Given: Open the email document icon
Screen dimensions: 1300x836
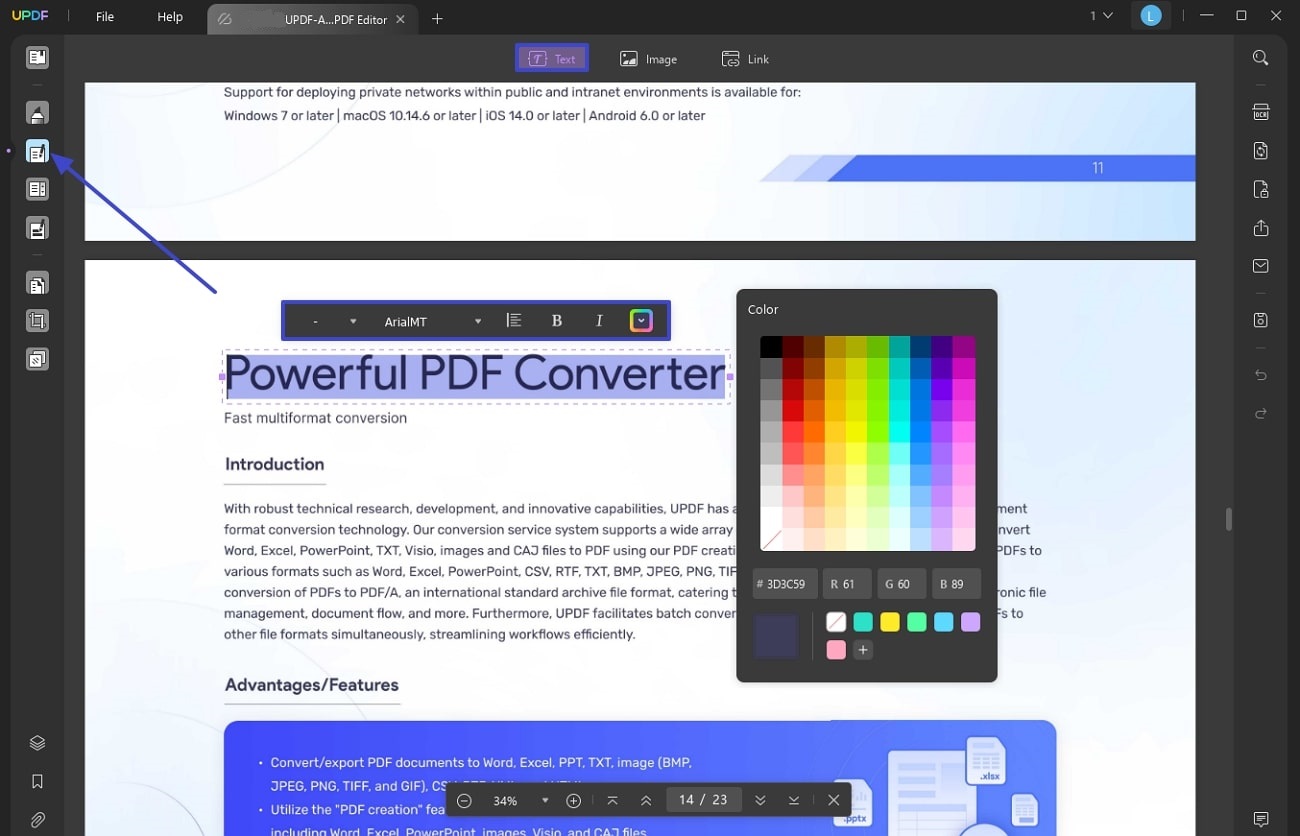Looking at the screenshot, I should (x=1260, y=265).
